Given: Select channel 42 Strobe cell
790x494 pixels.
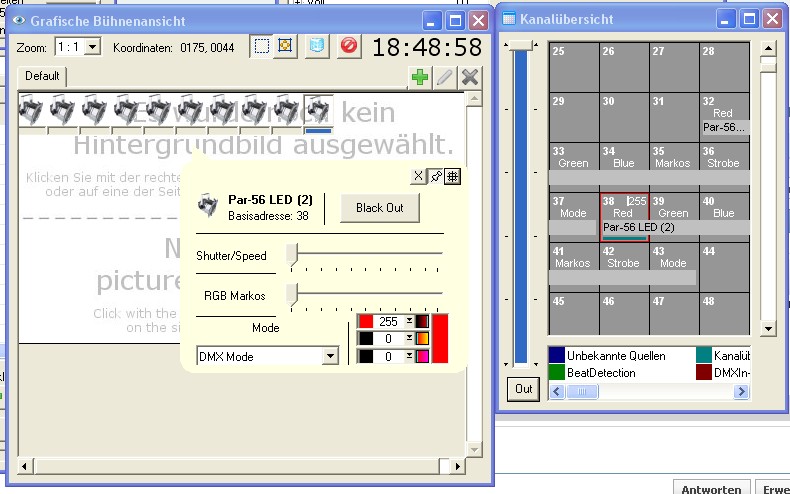Looking at the screenshot, I should pos(624,267).
